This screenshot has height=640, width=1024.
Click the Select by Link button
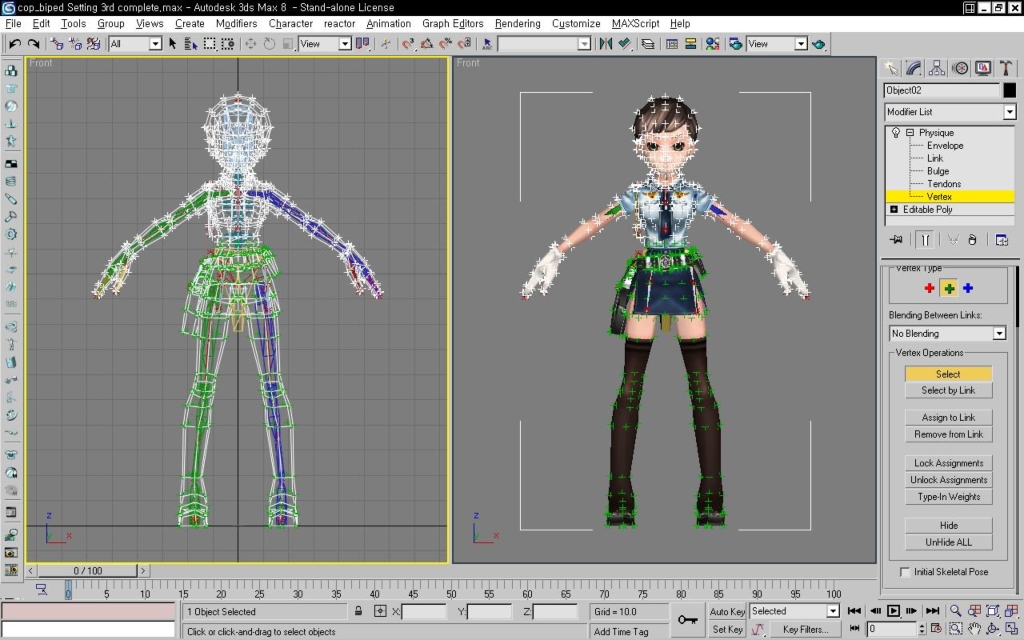tap(948, 391)
